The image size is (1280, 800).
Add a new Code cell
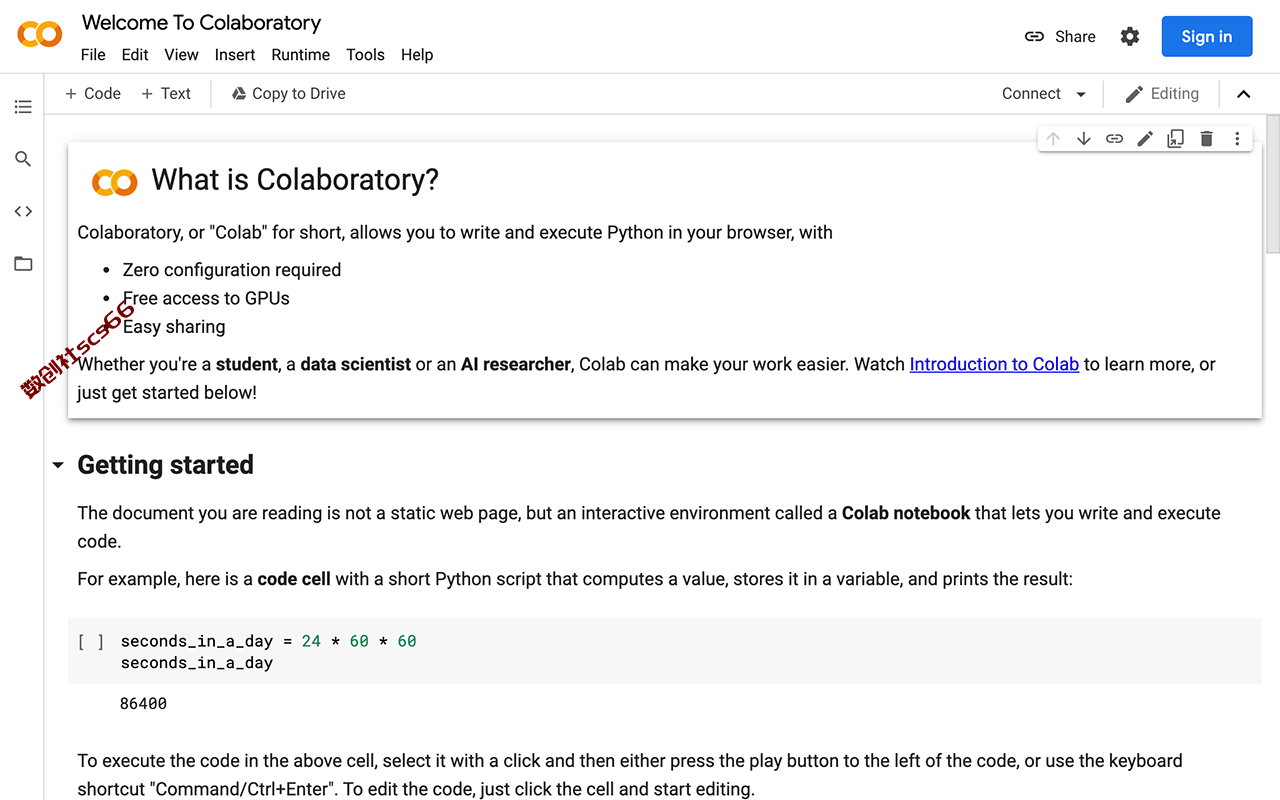93,94
